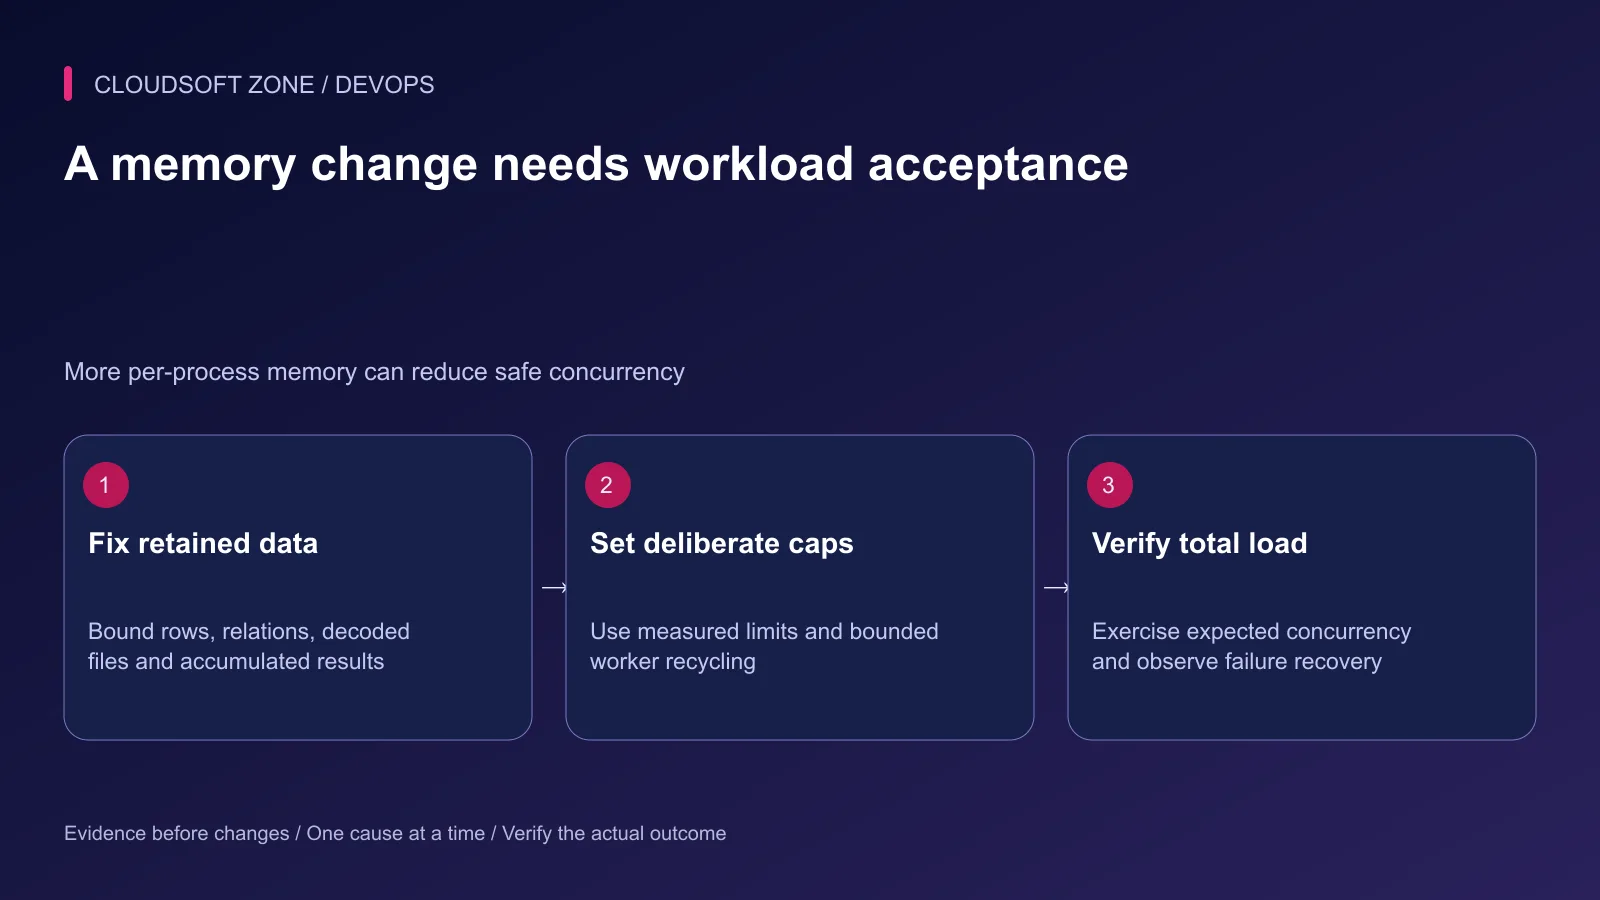The height and width of the screenshot is (900, 1600).
Task: Click the numbered circle badge 2
Action: pos(608,485)
